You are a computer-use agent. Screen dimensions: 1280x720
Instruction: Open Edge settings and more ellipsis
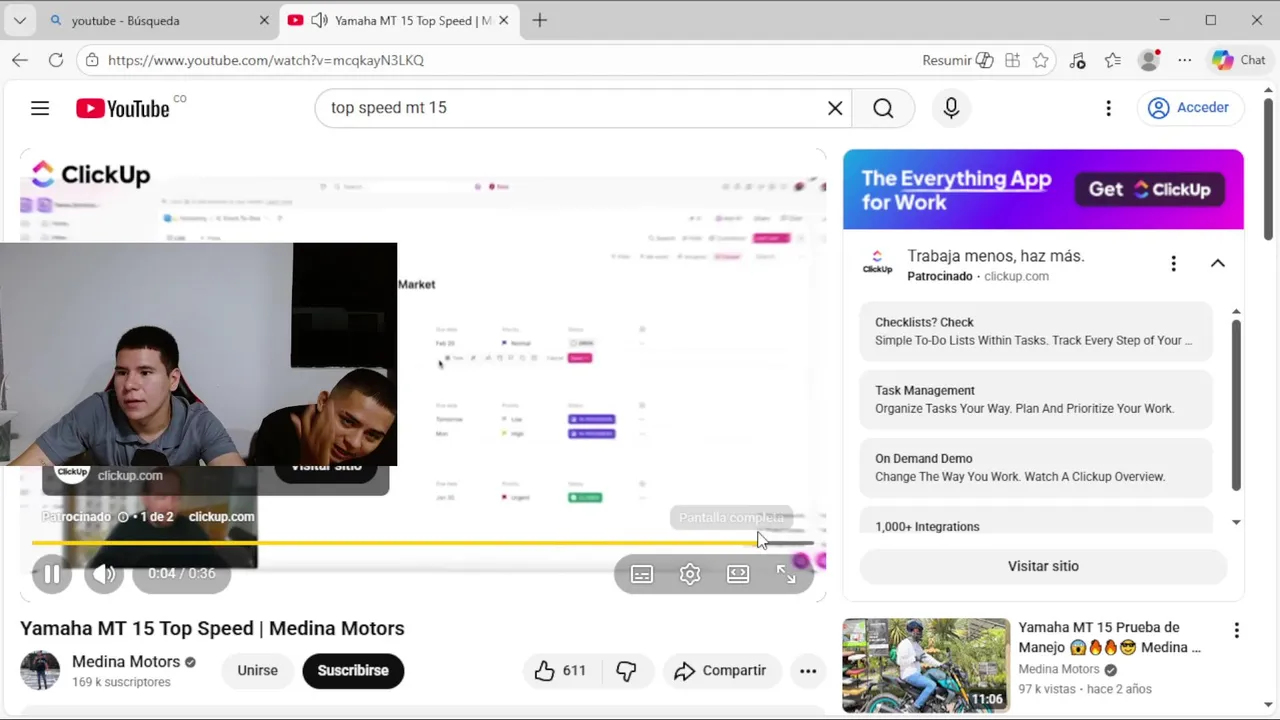(x=1185, y=60)
